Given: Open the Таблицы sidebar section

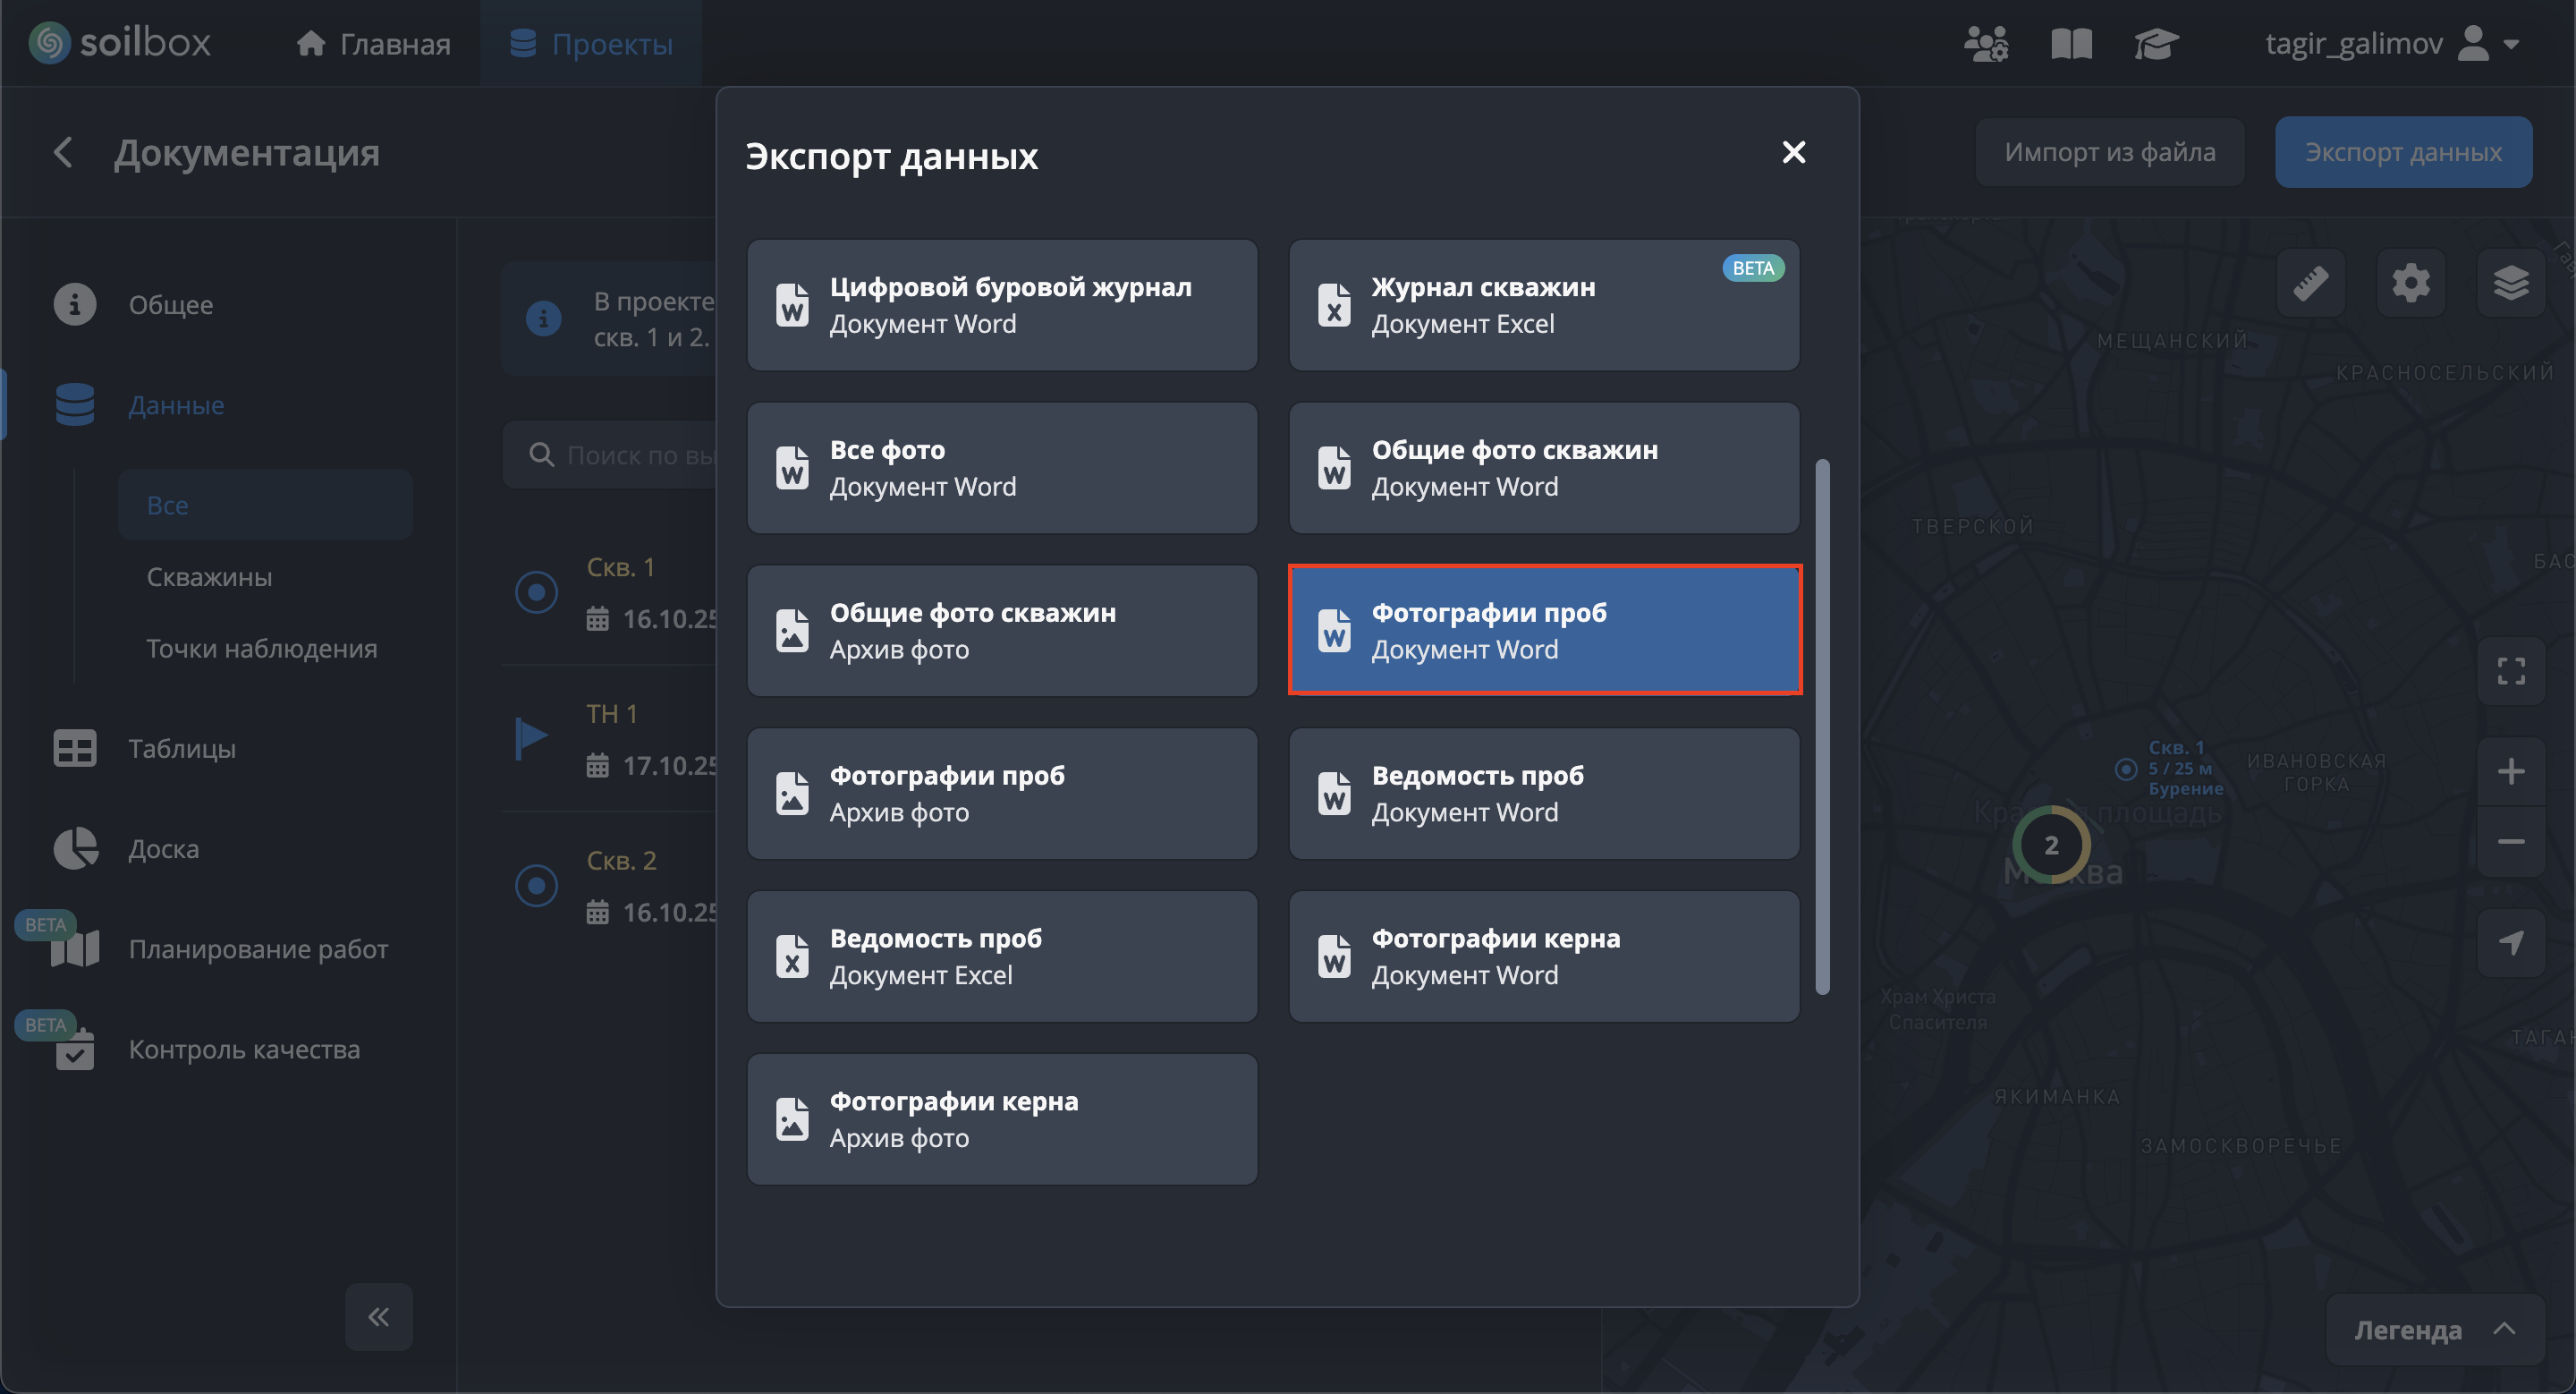Looking at the screenshot, I should (x=181, y=749).
